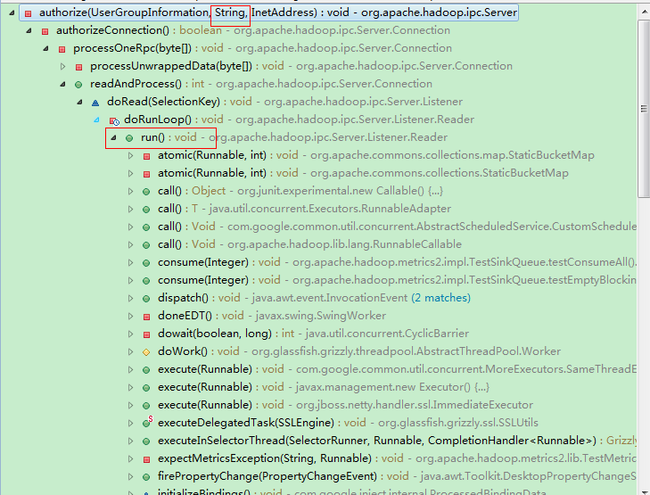Click the red icon beside processOneRpc(byte[])

point(62,49)
